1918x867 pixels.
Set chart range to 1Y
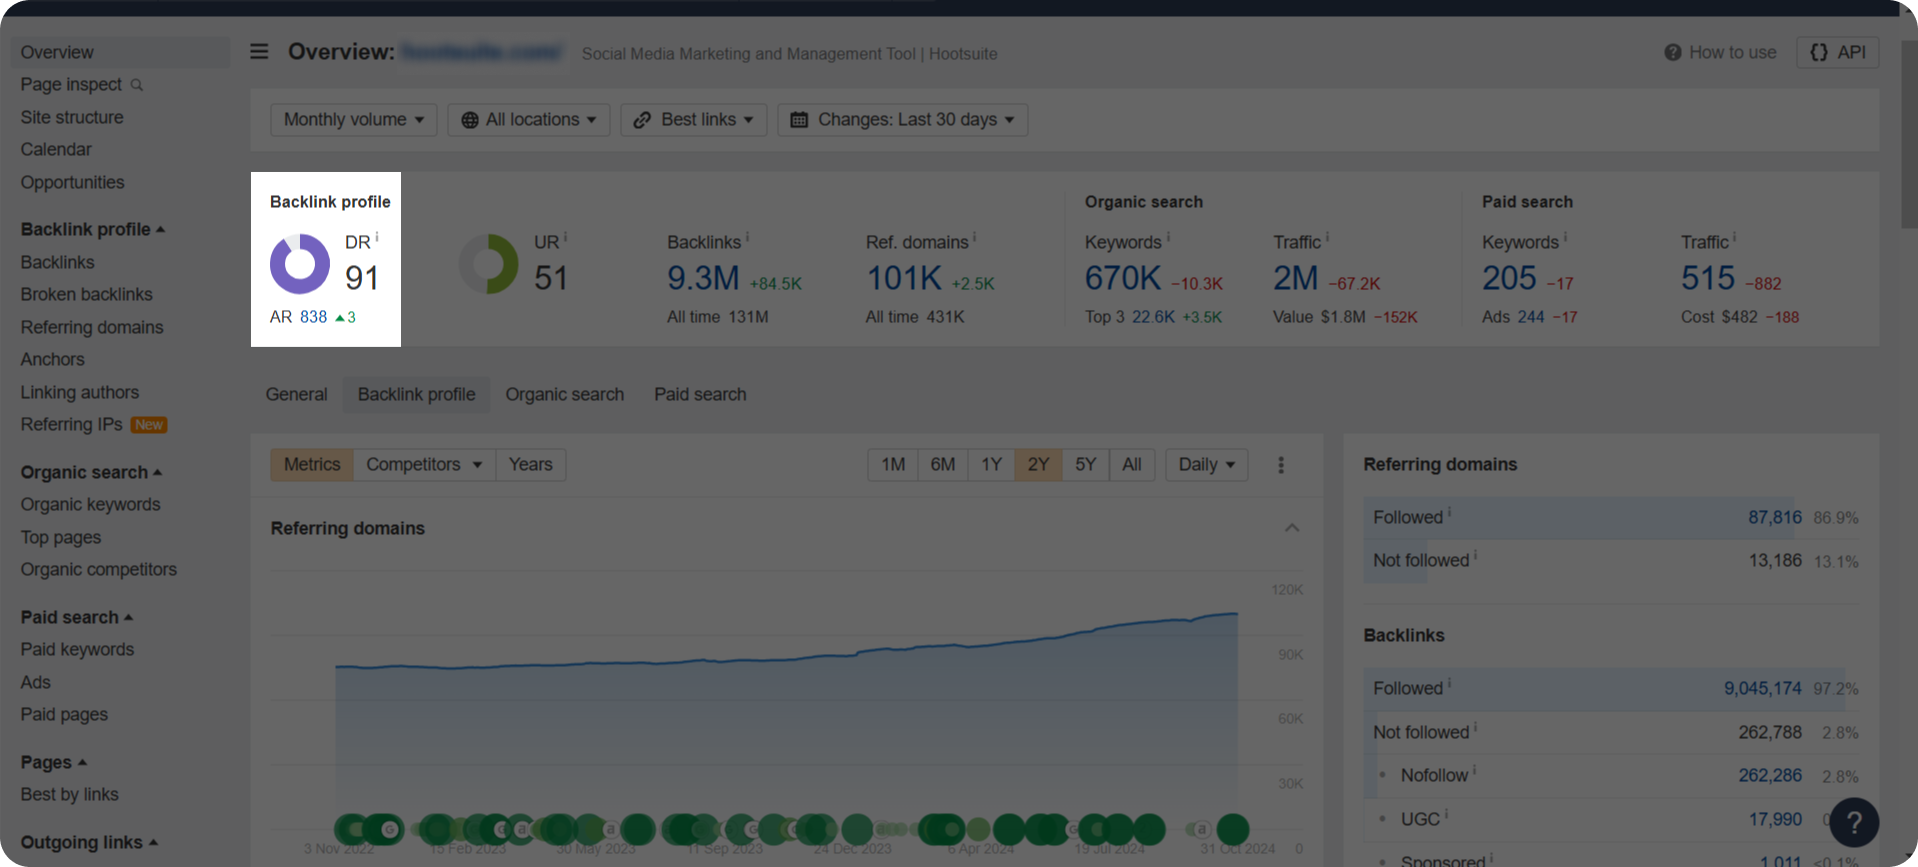click(991, 465)
